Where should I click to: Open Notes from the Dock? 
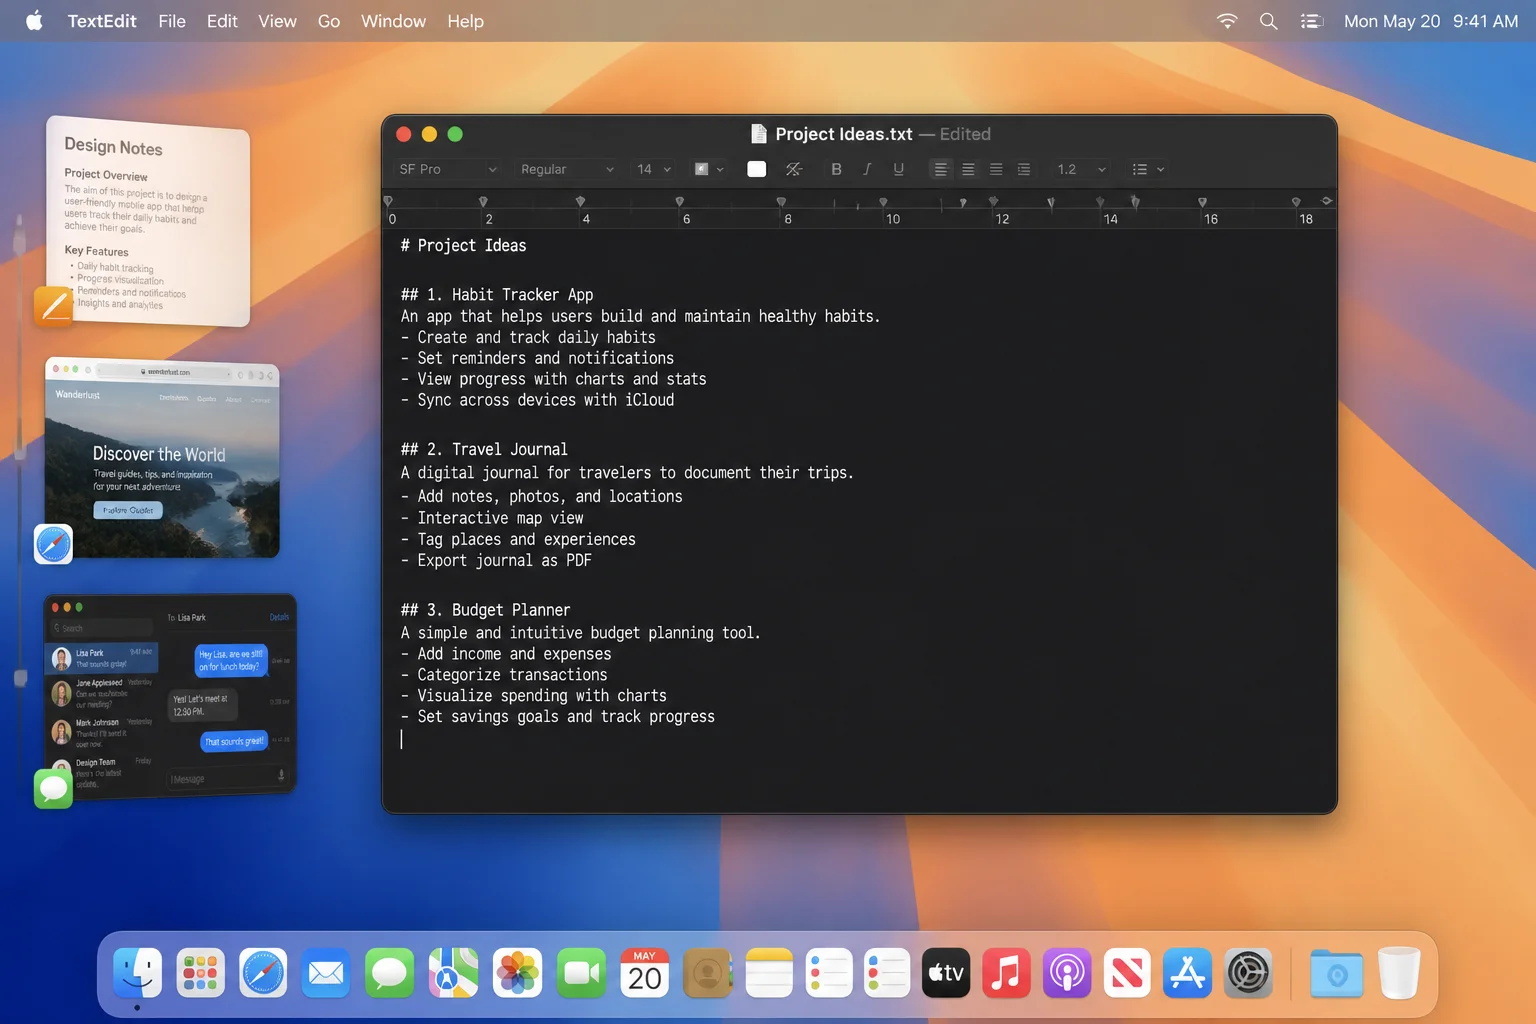click(769, 973)
